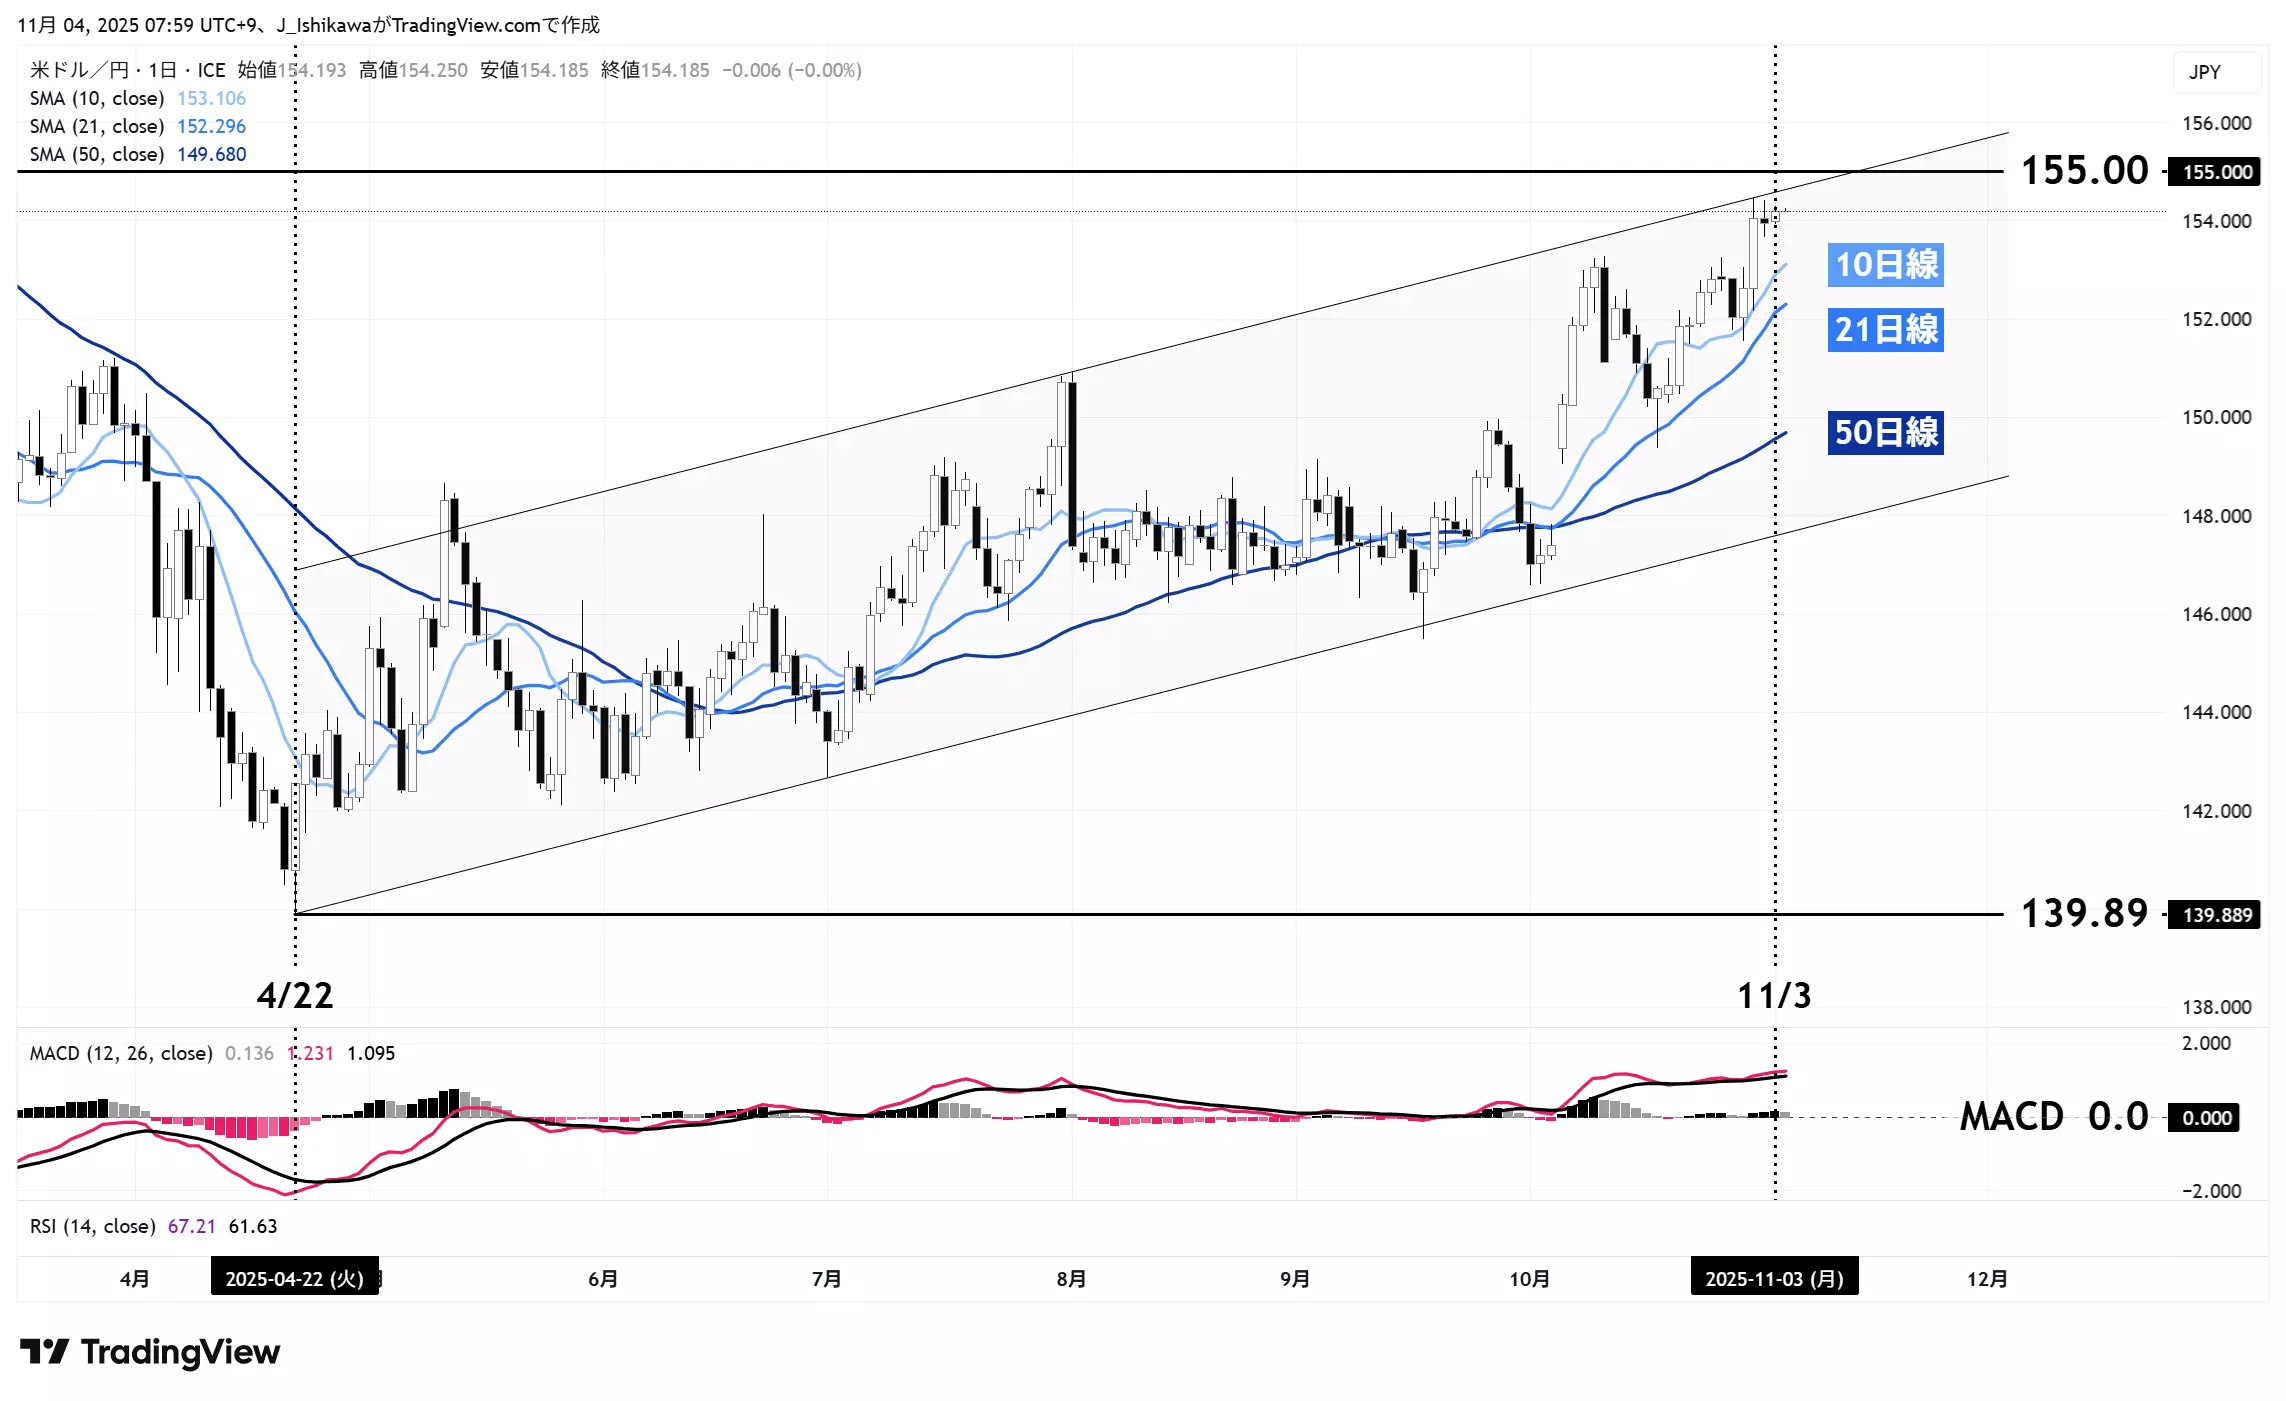2286x1401 pixels.
Task: Click the 11/3 annotation text
Action: 1775,996
